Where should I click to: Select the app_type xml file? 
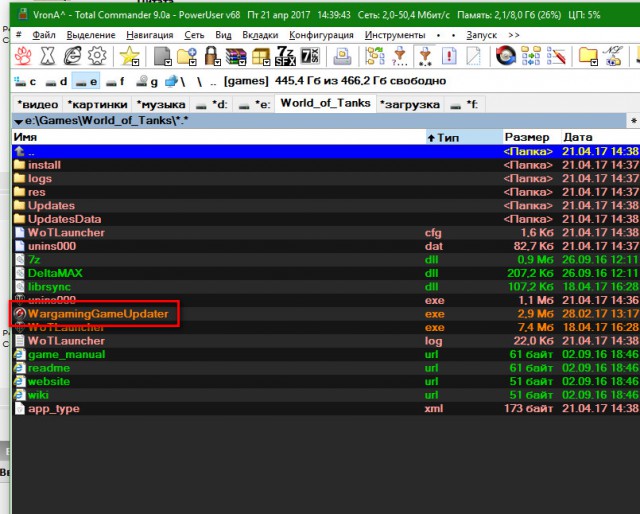(x=326, y=409)
